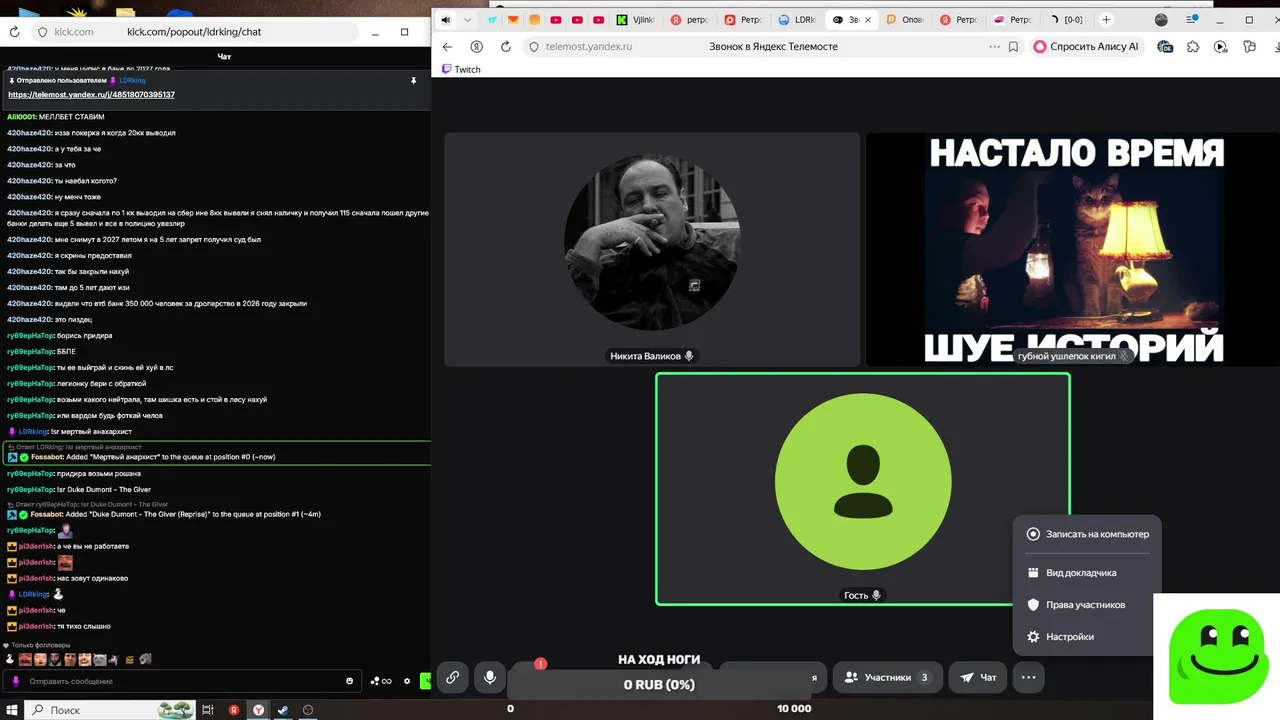Open the Twitch bookmark
Viewport: 1280px width, 720px height.
click(x=461, y=69)
